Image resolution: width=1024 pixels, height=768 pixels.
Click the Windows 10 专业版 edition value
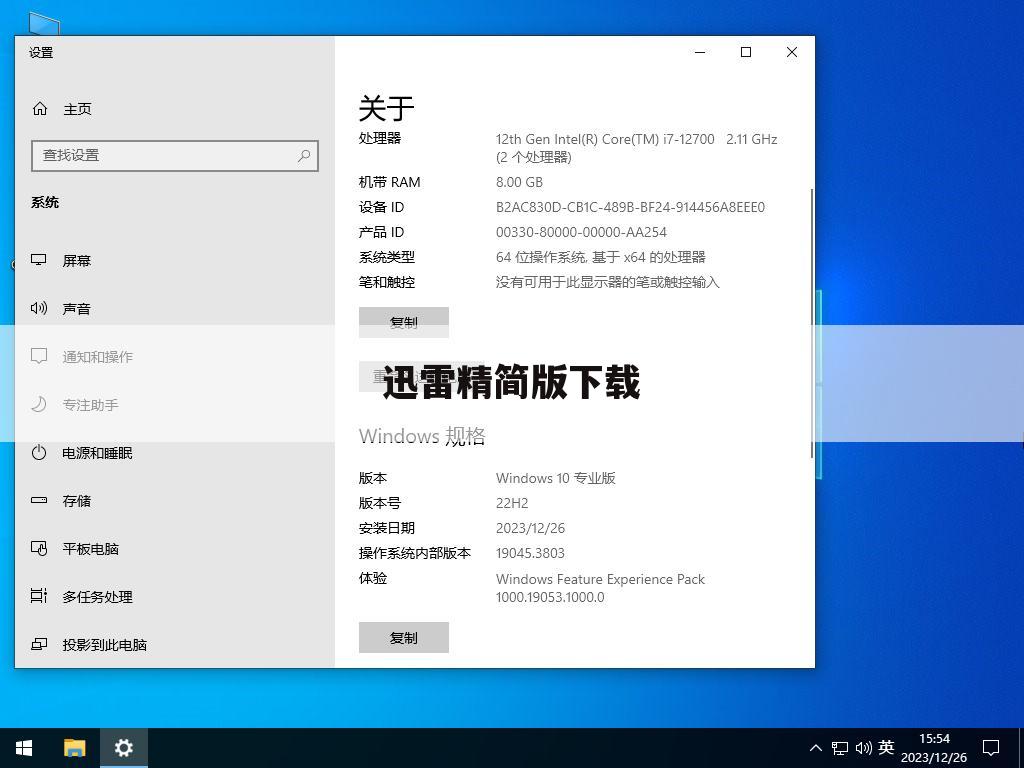pos(556,478)
